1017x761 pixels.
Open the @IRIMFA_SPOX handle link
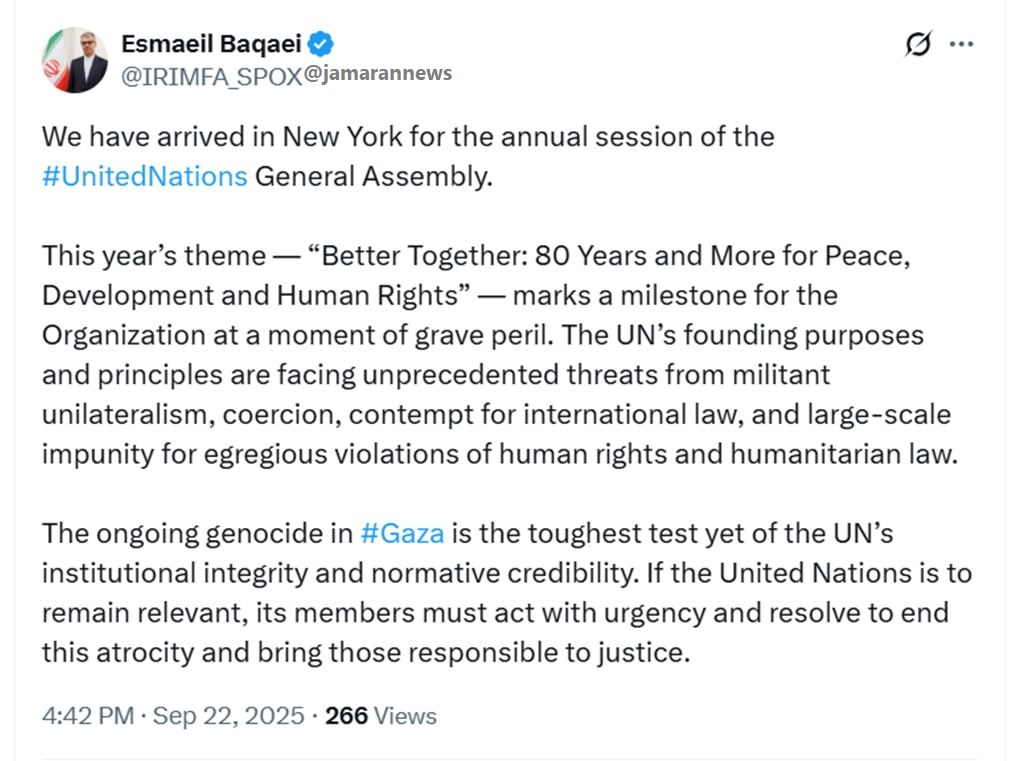pyautogui.click(x=211, y=77)
